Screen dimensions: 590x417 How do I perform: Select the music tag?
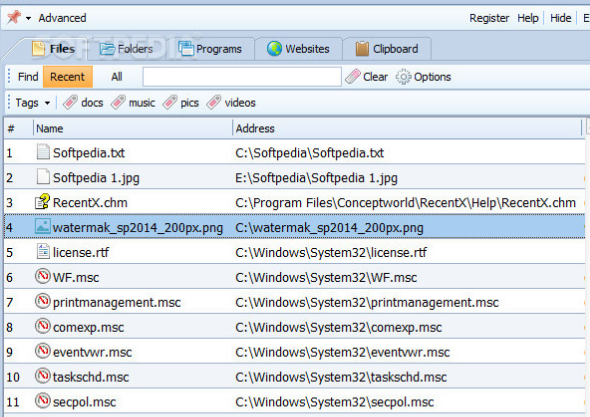click(133, 102)
